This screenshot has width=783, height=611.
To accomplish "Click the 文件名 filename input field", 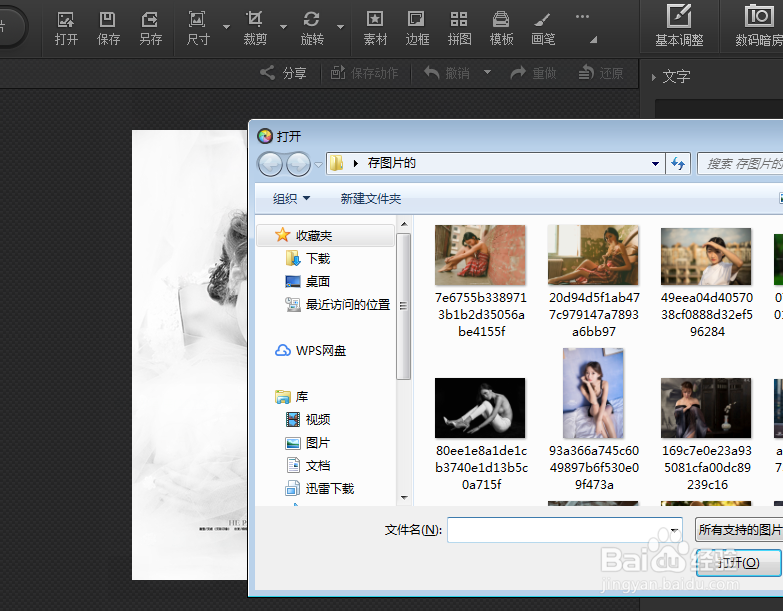I will [x=565, y=530].
